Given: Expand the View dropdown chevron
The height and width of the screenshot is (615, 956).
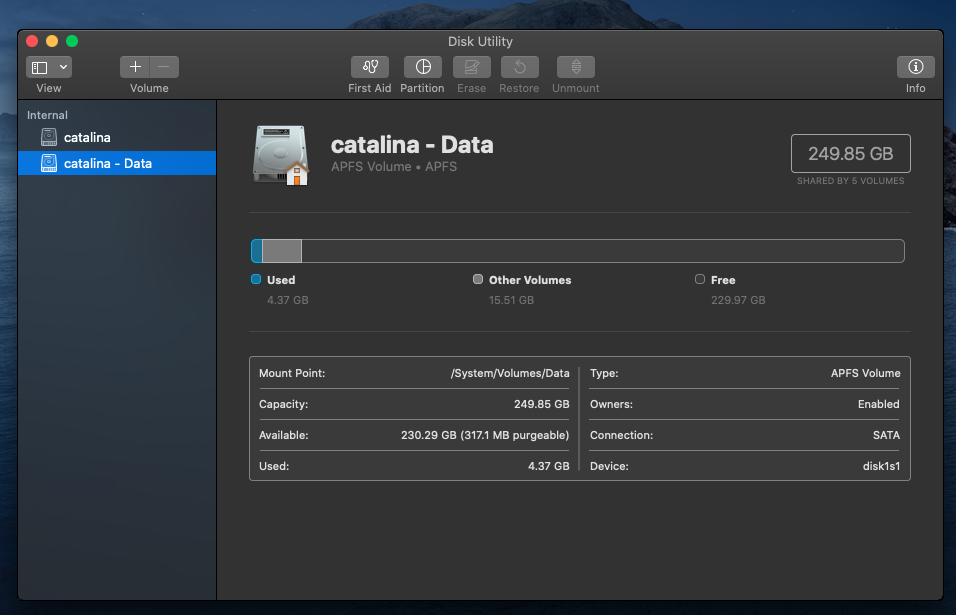Looking at the screenshot, I should click(63, 67).
